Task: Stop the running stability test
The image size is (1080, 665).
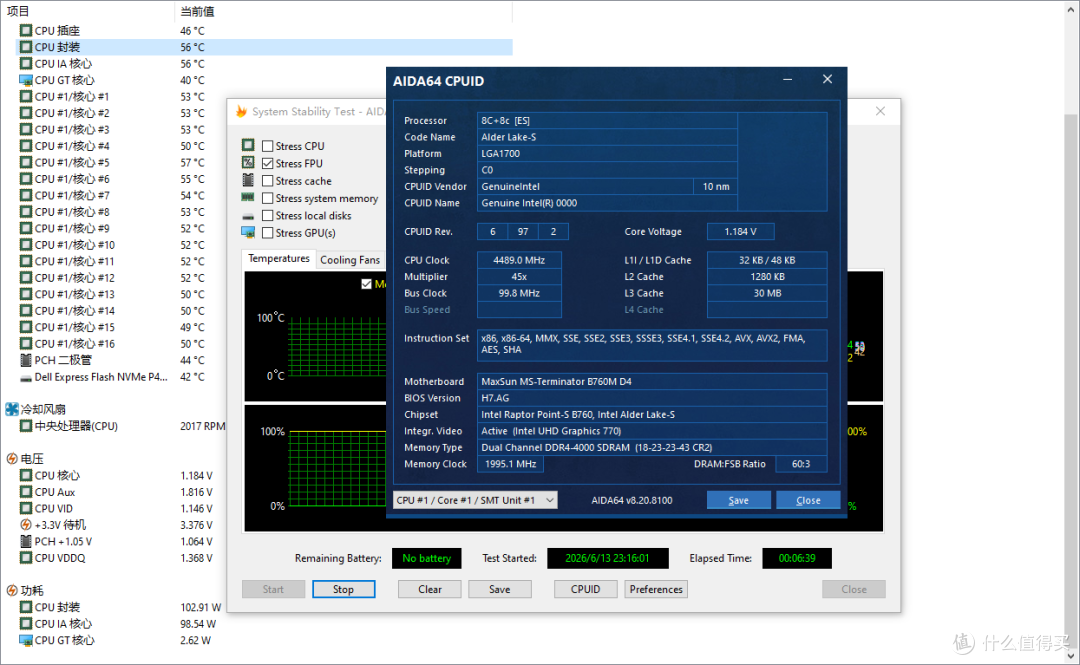Action: (344, 589)
